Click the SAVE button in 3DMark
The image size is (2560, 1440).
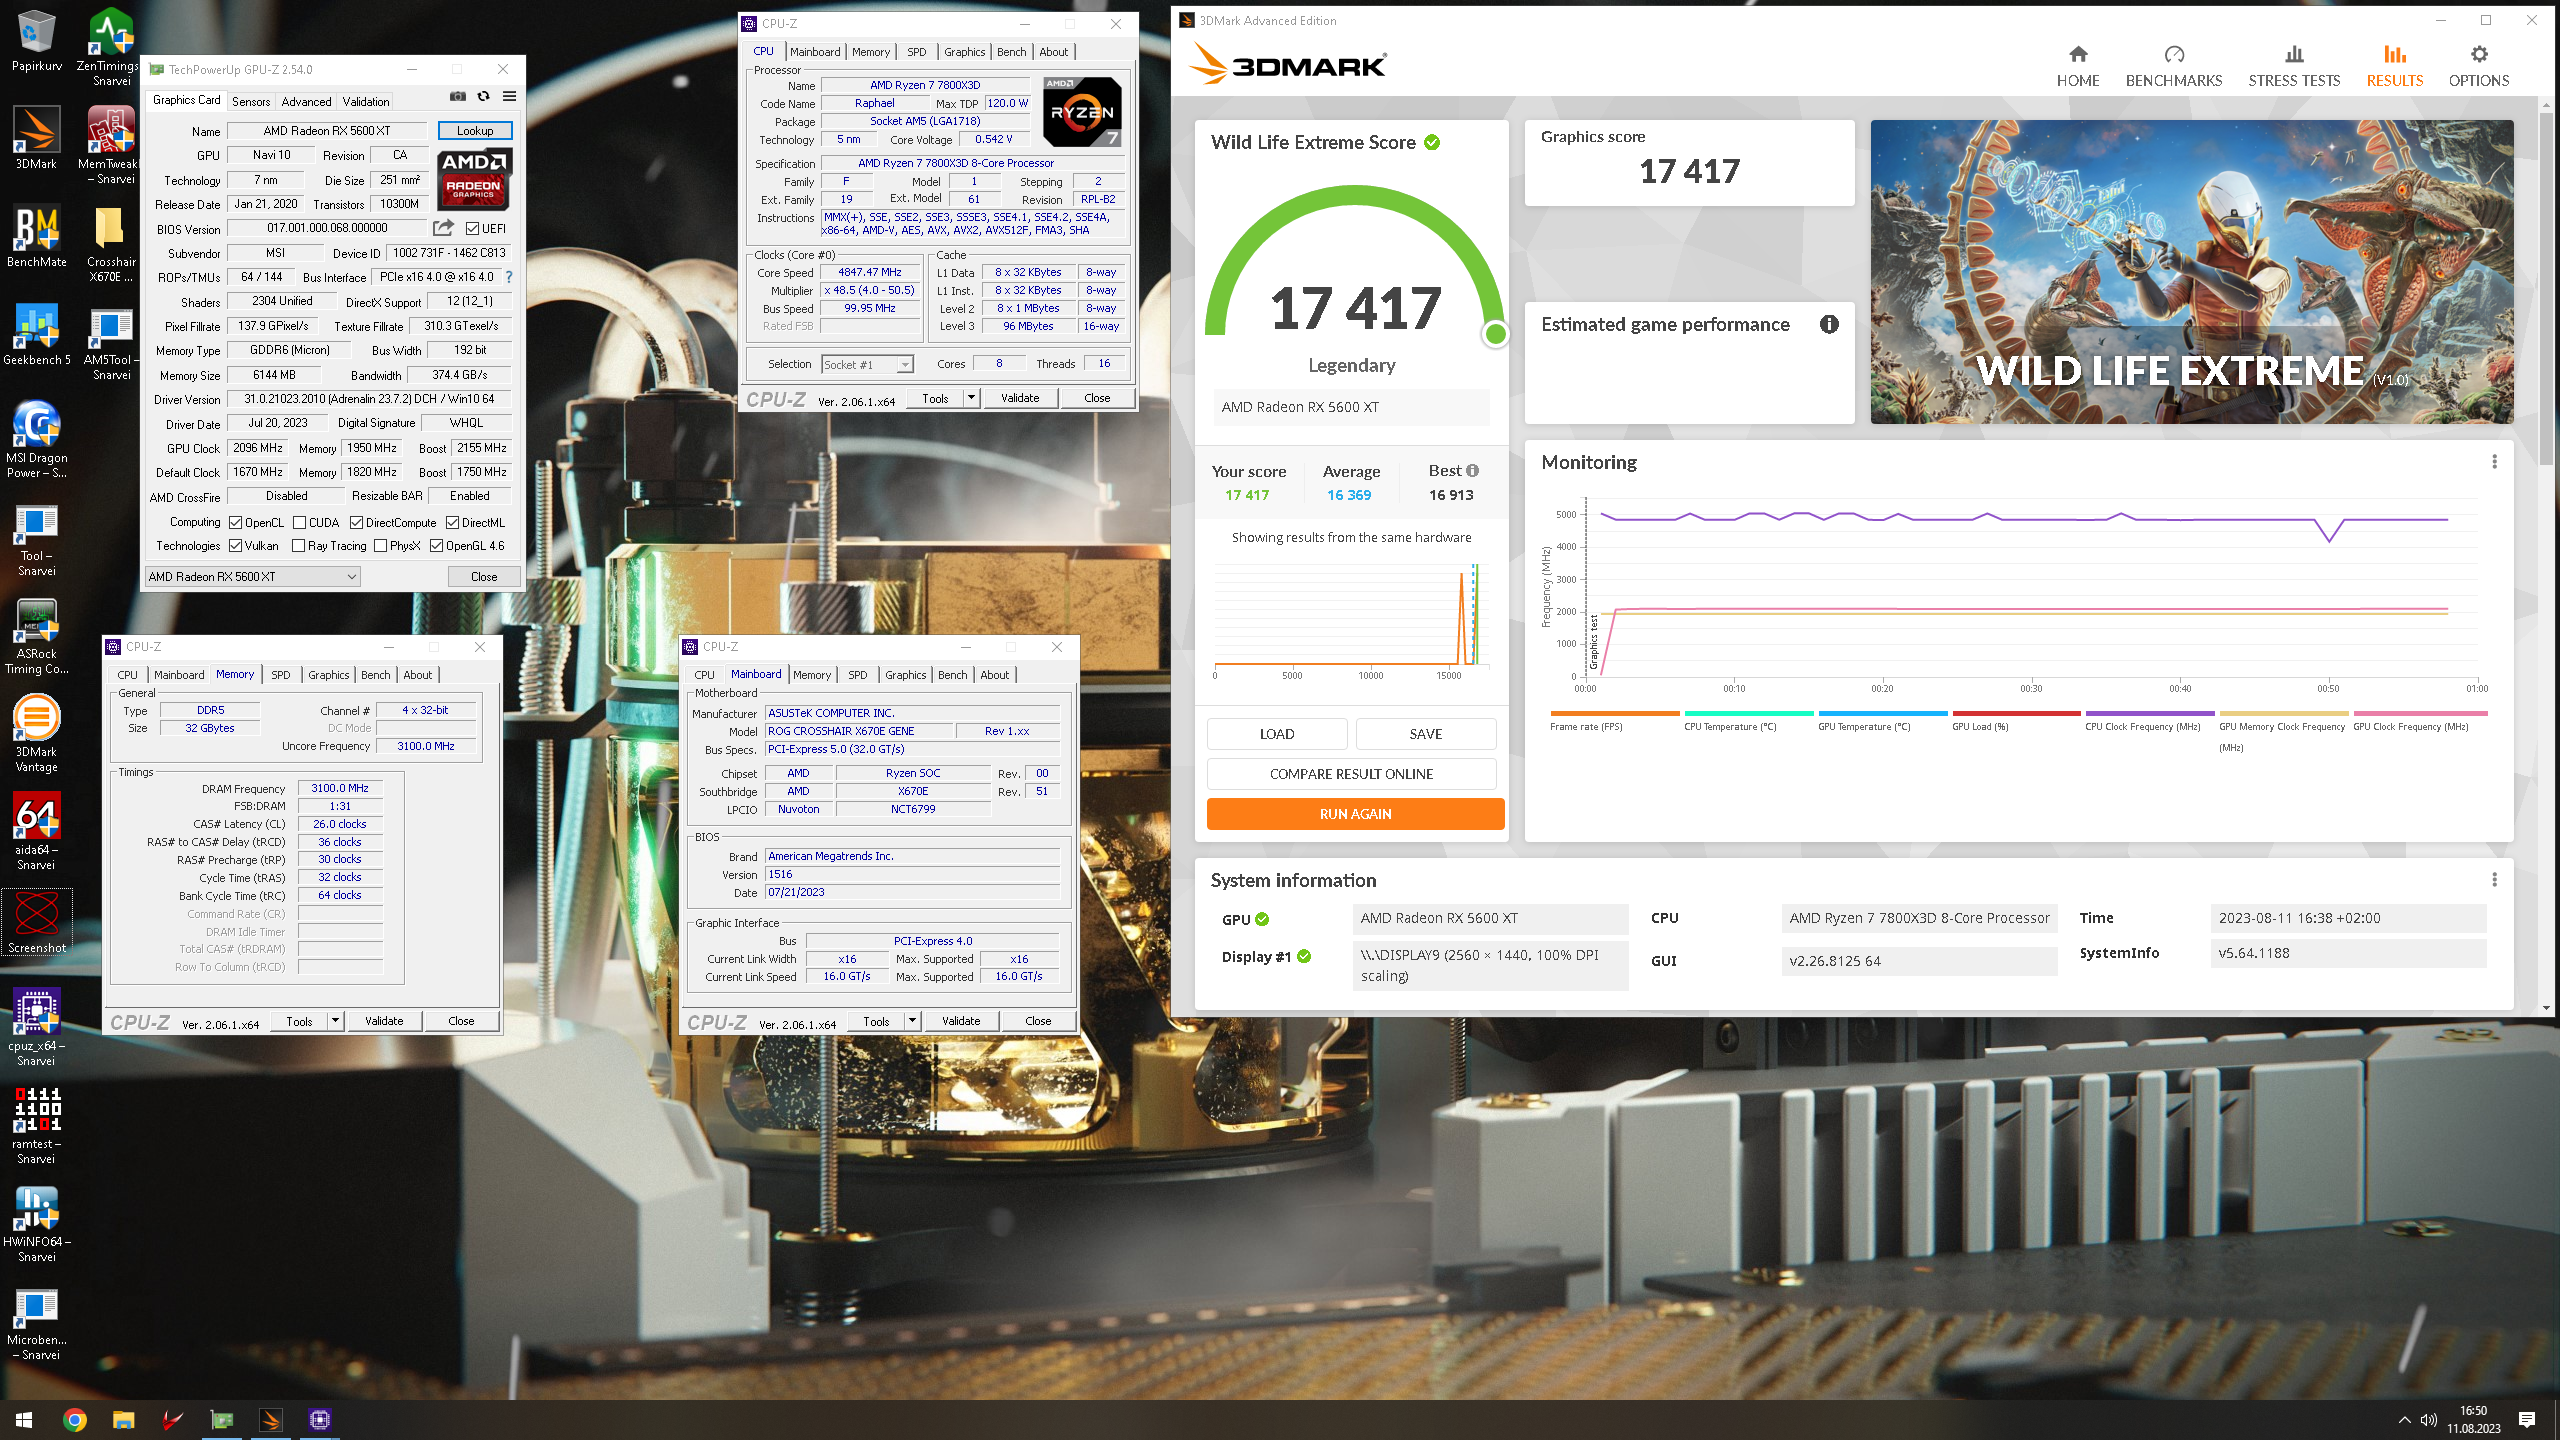click(x=1426, y=734)
